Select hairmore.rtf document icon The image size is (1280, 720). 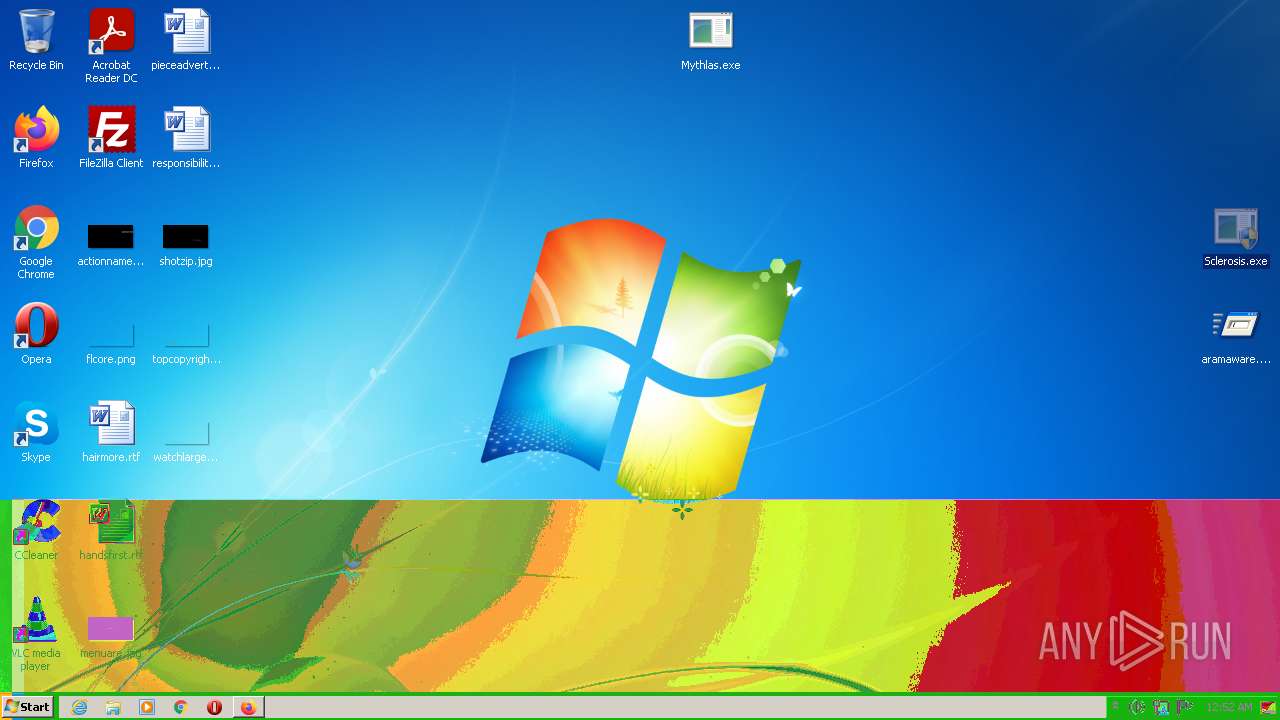(x=111, y=432)
